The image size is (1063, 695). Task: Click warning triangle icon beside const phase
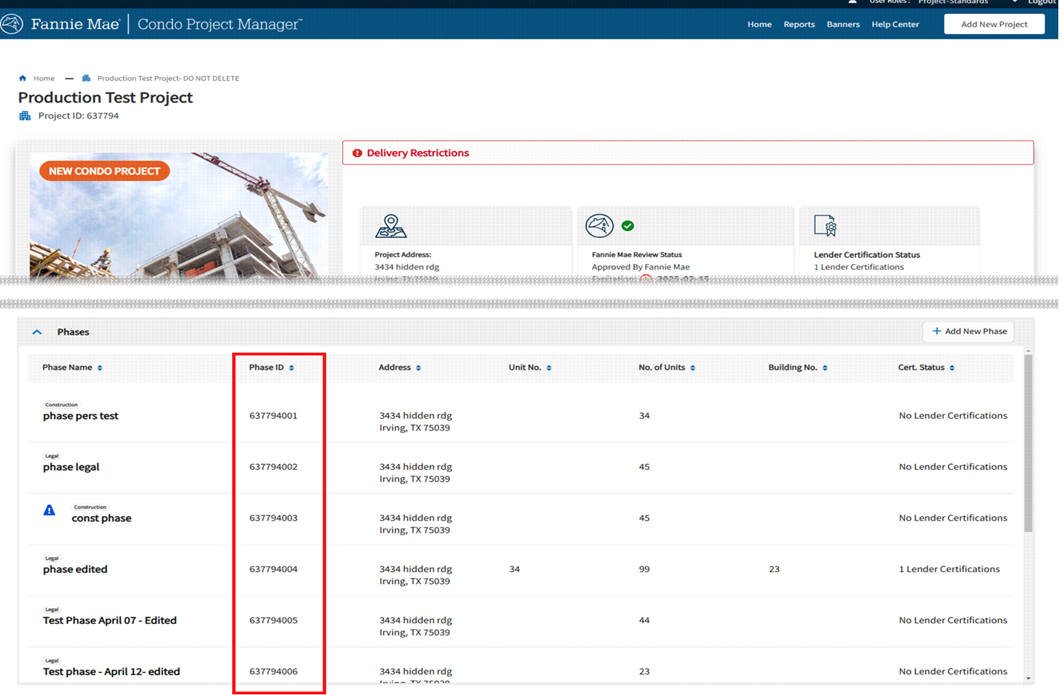(49, 511)
